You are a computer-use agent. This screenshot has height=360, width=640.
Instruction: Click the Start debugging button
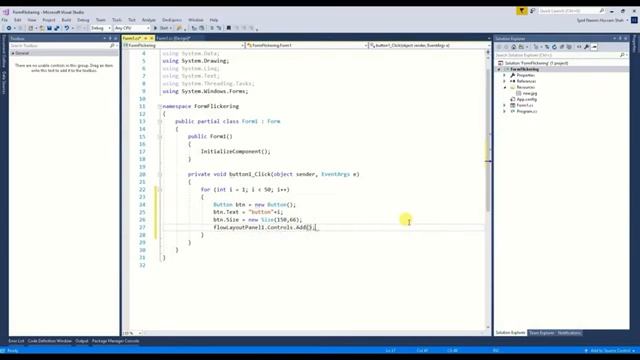(x=163, y=28)
